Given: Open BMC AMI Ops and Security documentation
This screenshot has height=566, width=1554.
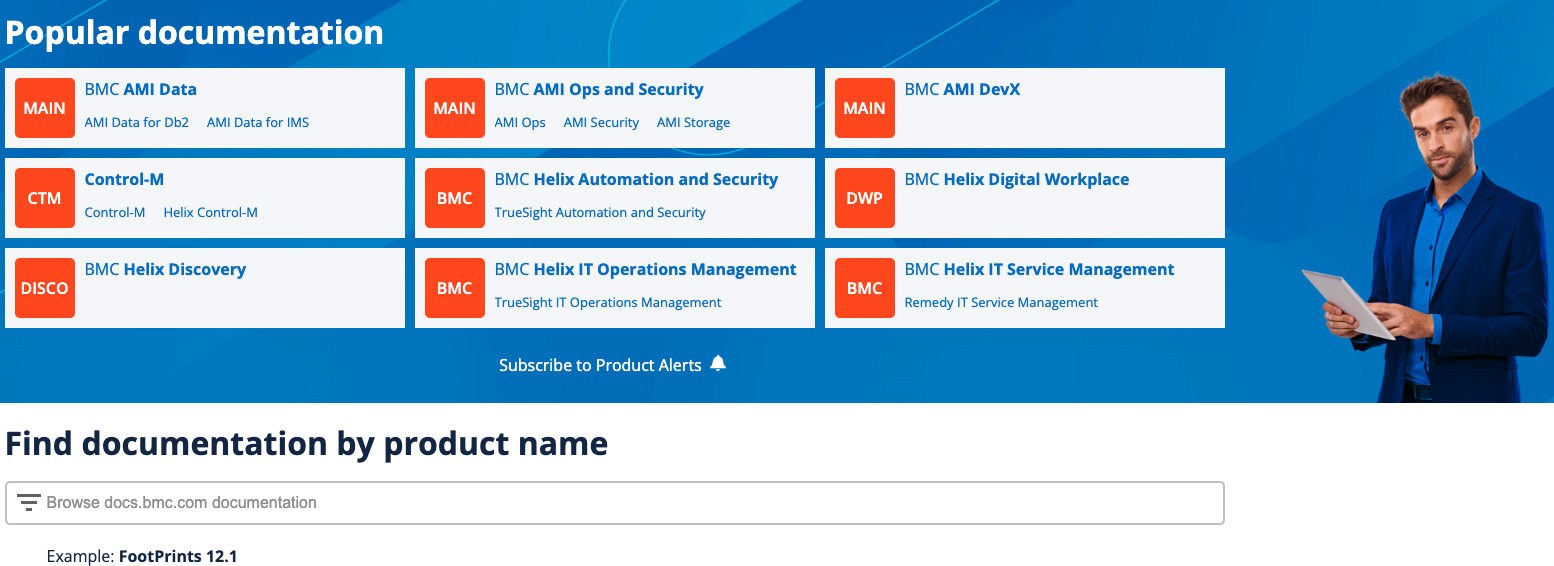Looking at the screenshot, I should (599, 89).
